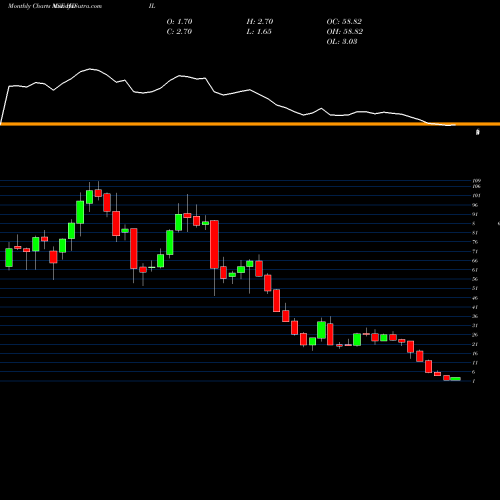Select the last green candle near price 1
500x500 pixels.
pyautogui.click(x=455, y=379)
